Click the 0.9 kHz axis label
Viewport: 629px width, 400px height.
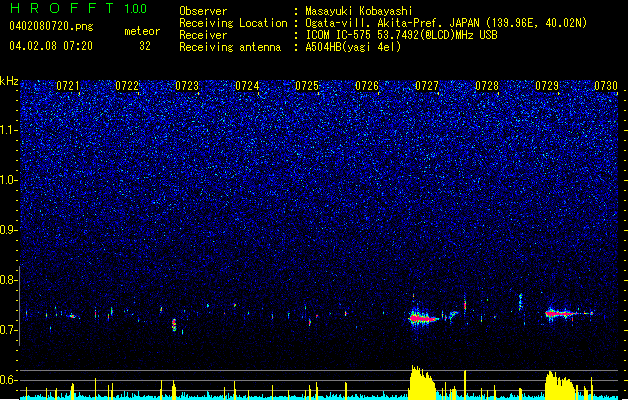pyautogui.click(x=8, y=229)
